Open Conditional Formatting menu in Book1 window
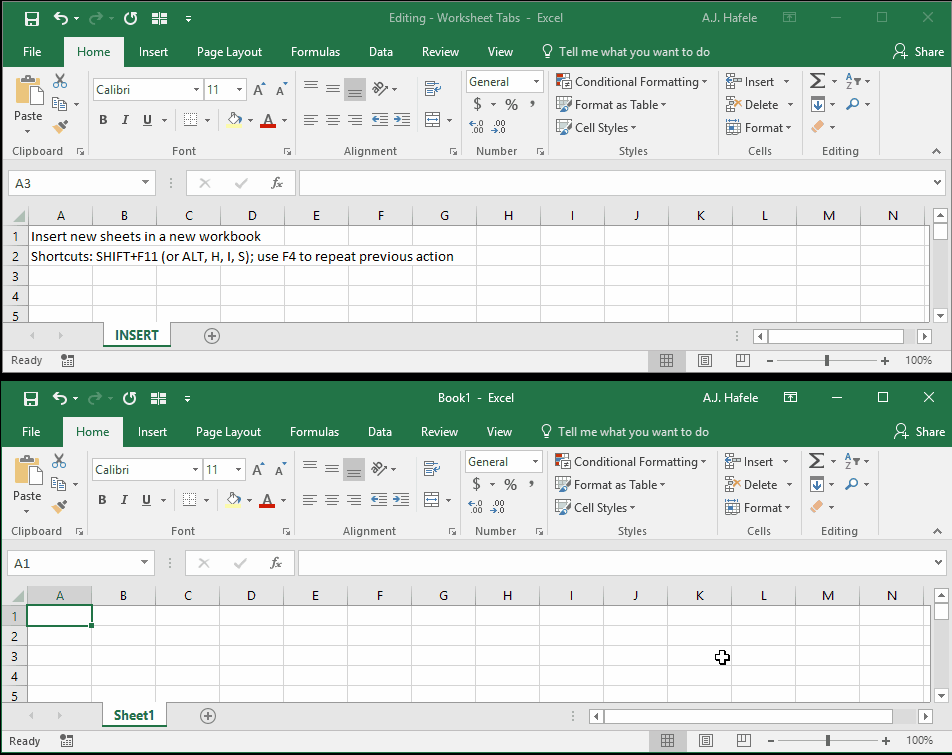952x755 pixels. coord(631,462)
